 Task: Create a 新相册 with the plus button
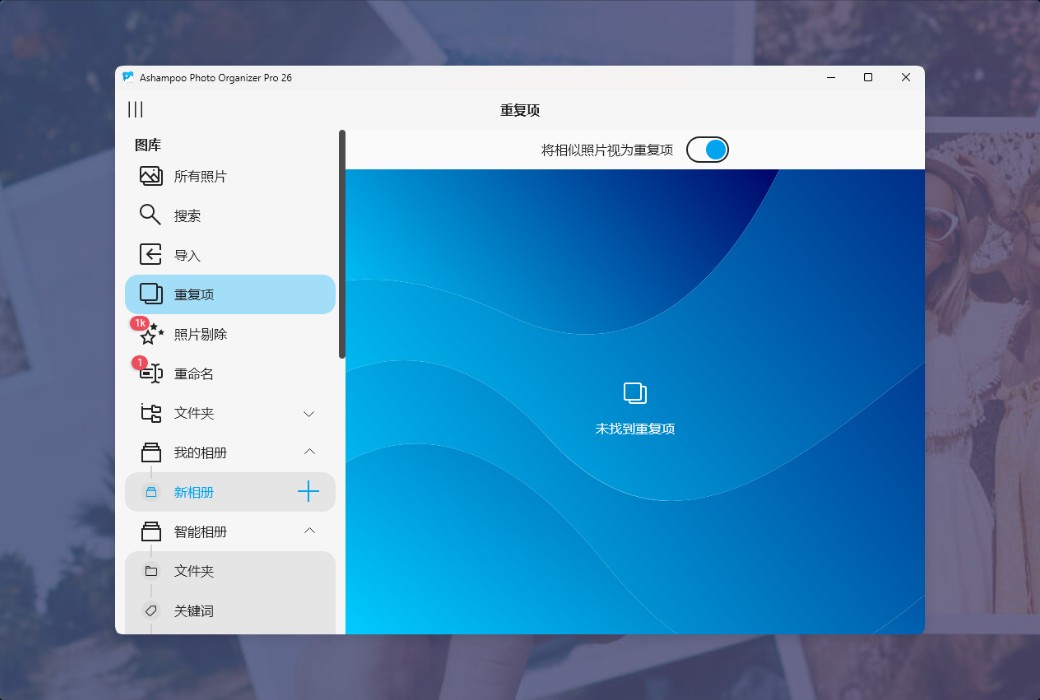[308, 491]
